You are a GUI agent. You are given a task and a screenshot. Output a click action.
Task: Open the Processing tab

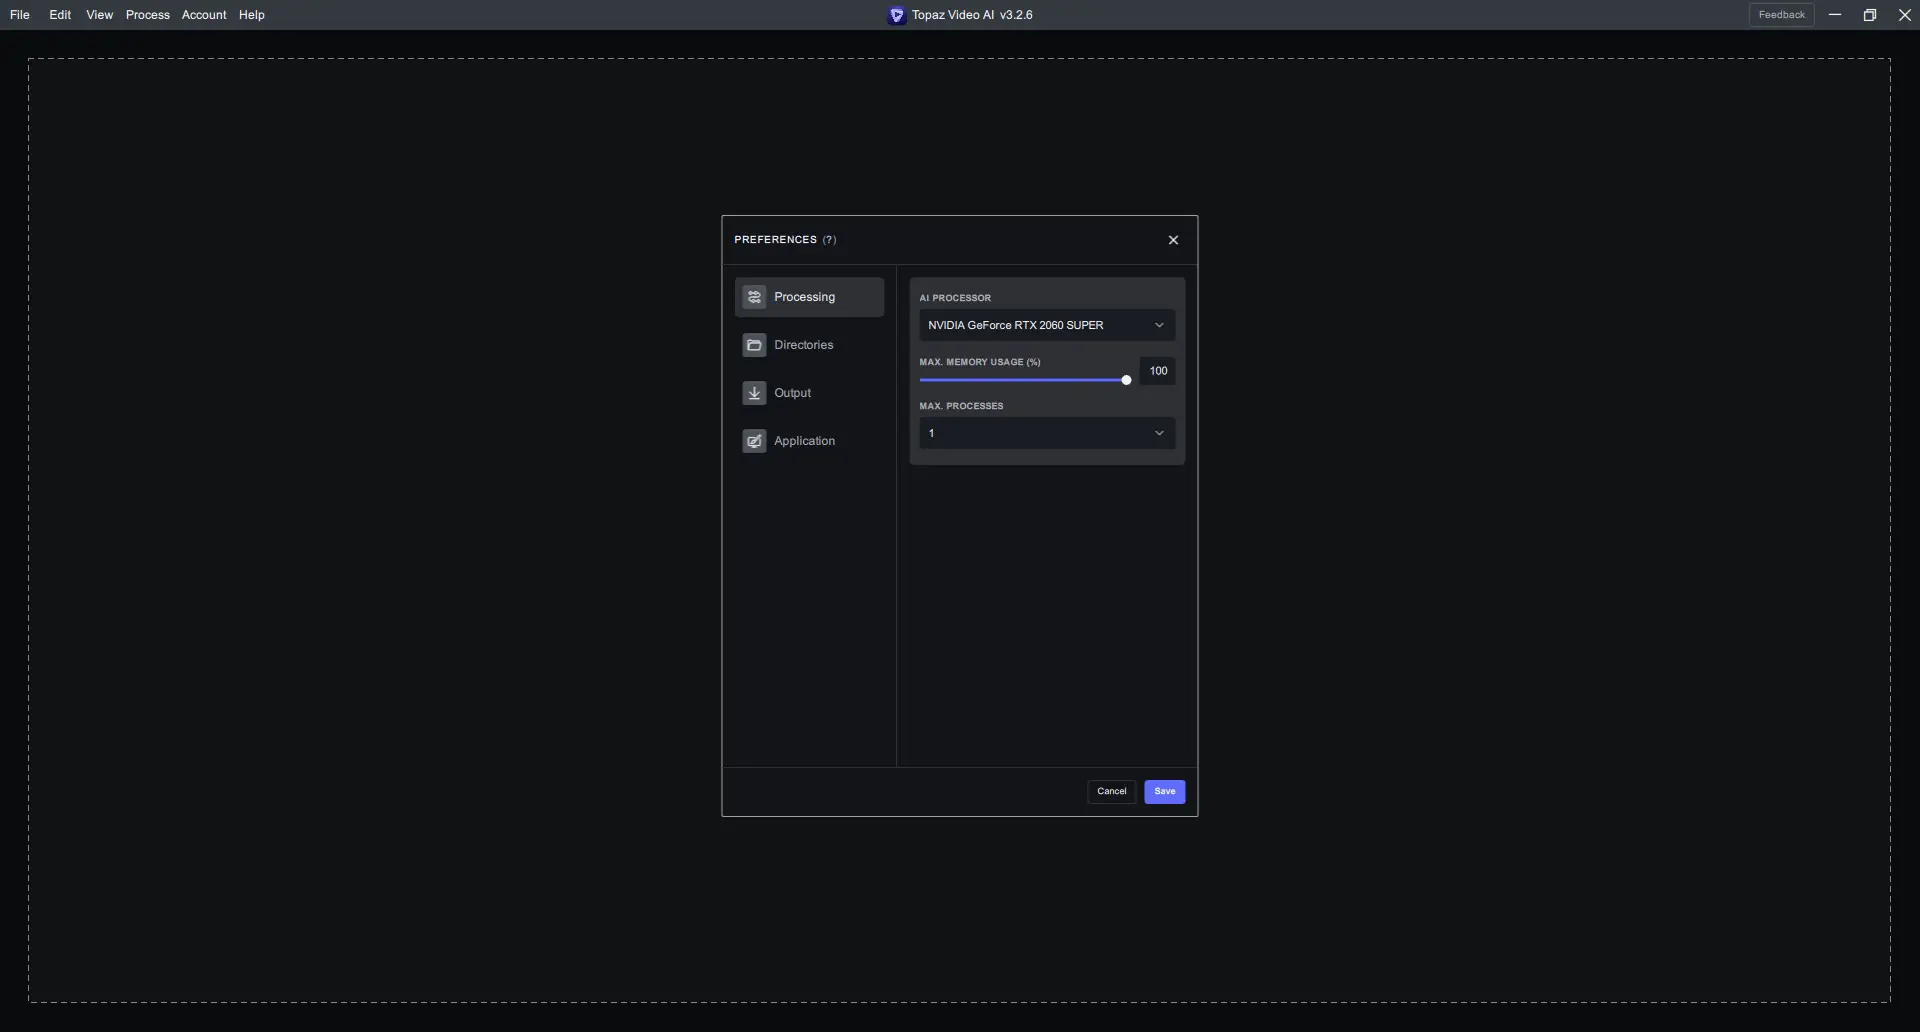click(x=809, y=297)
